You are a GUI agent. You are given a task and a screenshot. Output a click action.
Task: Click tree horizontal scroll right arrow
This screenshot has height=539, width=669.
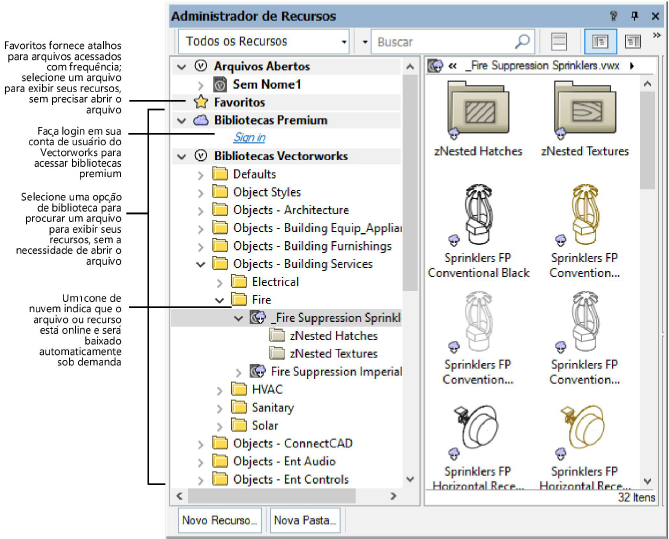click(393, 496)
